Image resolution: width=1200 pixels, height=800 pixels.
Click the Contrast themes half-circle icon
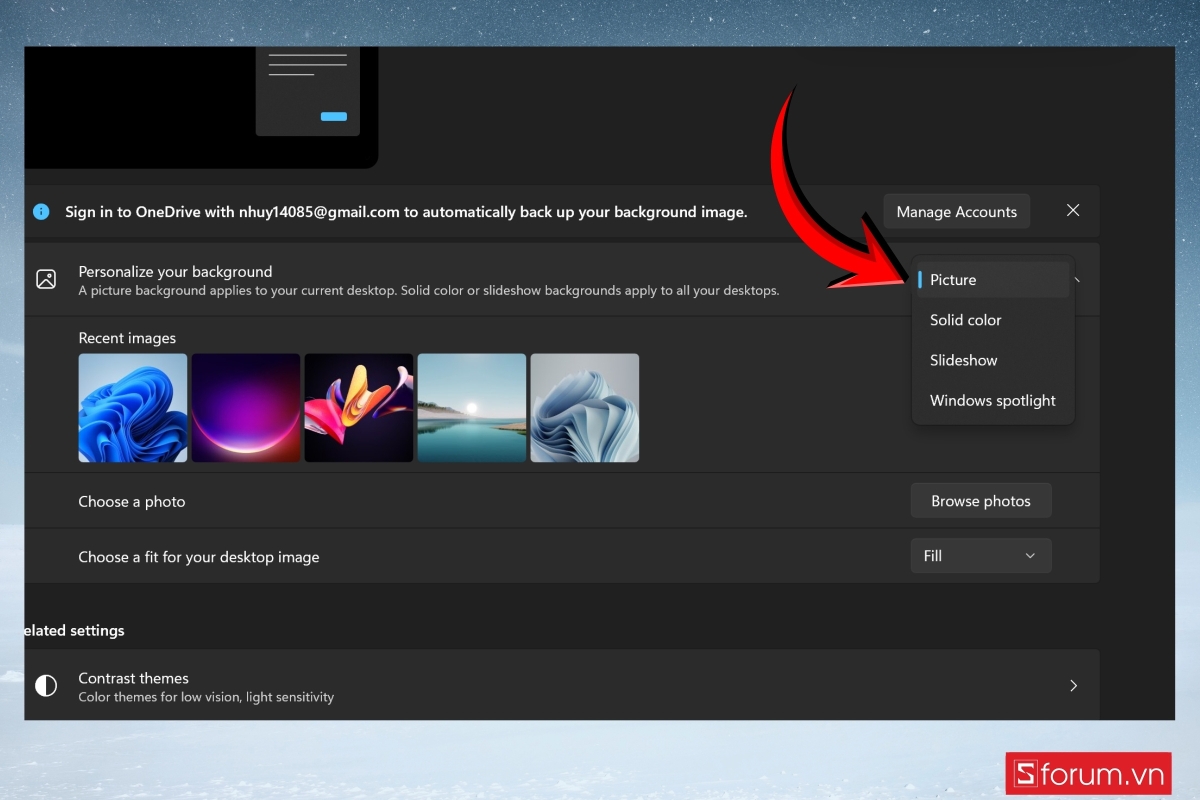click(x=45, y=686)
